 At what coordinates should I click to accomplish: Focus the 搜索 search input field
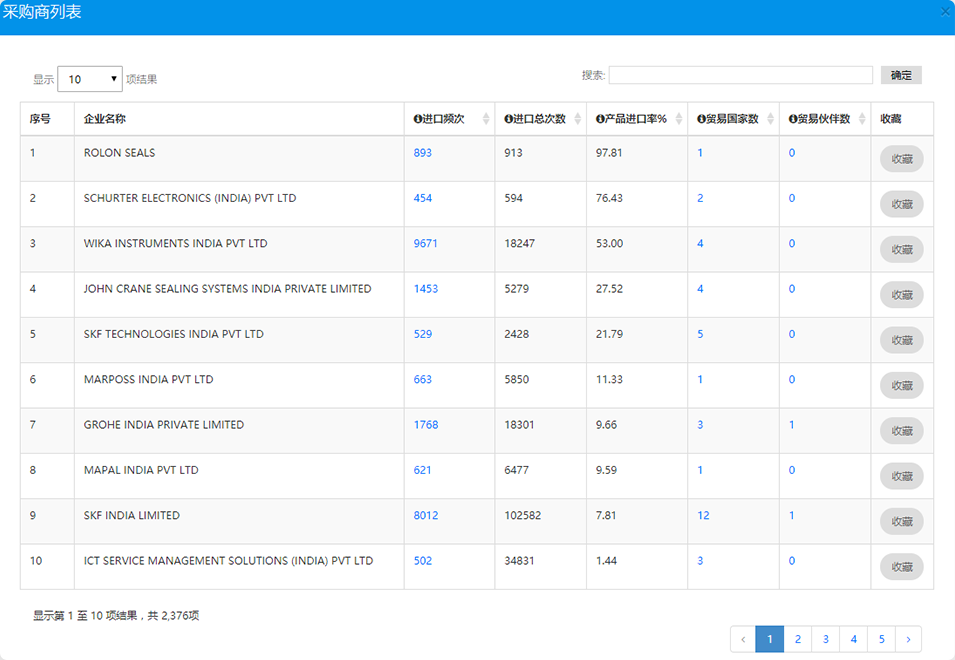click(741, 75)
